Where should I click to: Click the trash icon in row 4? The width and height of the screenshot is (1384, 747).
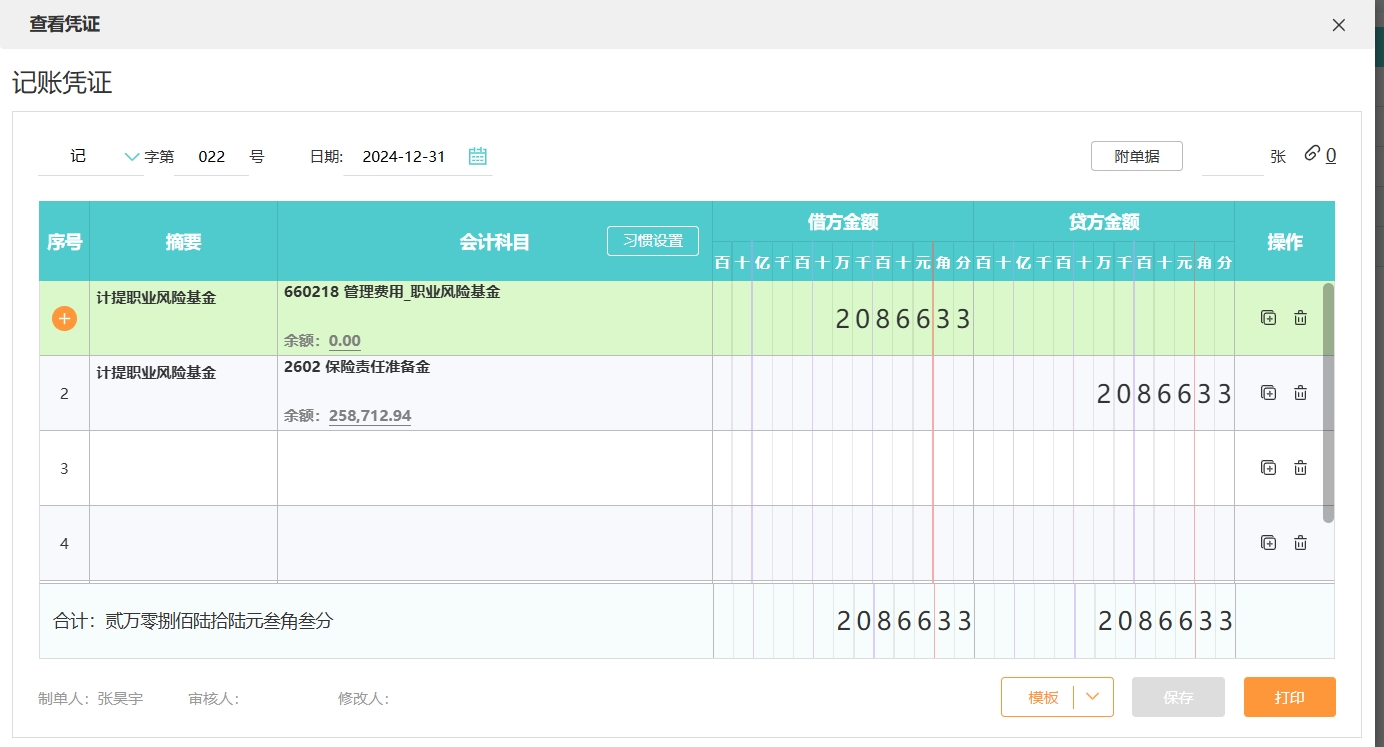1300,543
